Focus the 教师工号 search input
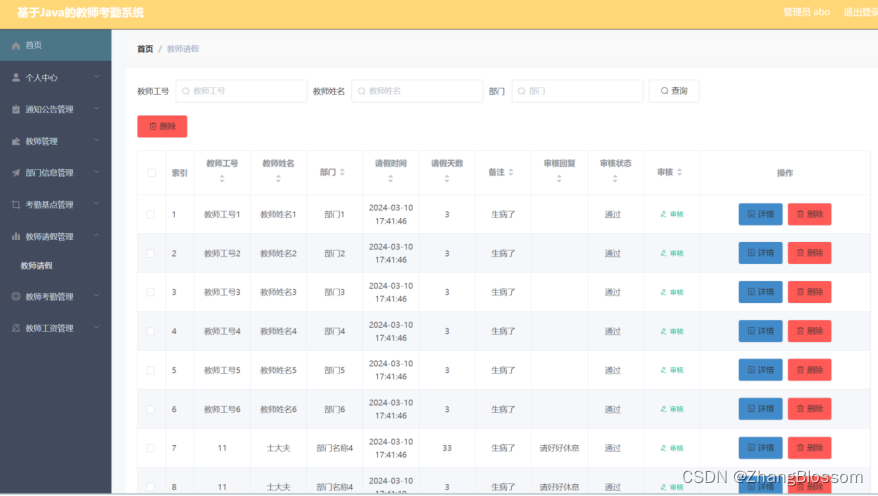Screen dimensions: 878x496 coord(241,91)
